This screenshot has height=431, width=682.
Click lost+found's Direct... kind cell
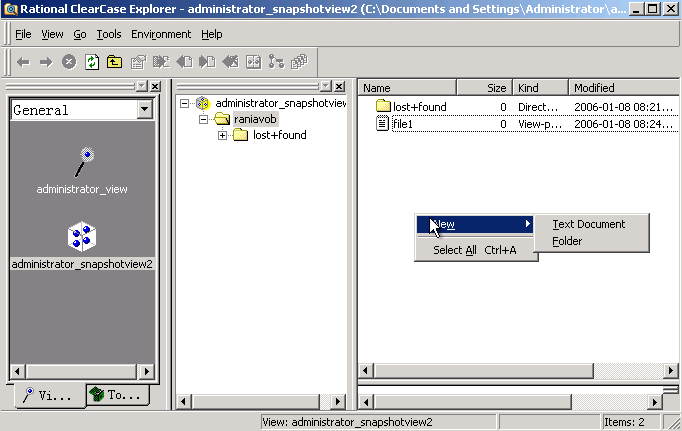538,107
